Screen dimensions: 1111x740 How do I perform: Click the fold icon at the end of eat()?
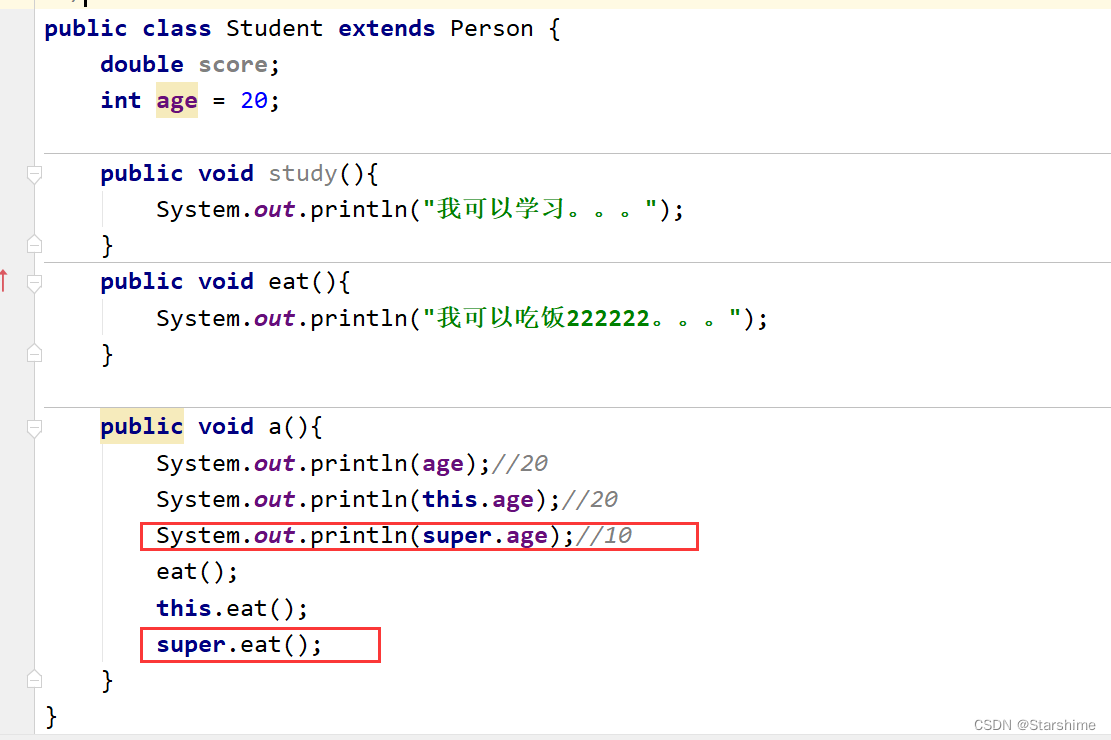[x=34, y=353]
